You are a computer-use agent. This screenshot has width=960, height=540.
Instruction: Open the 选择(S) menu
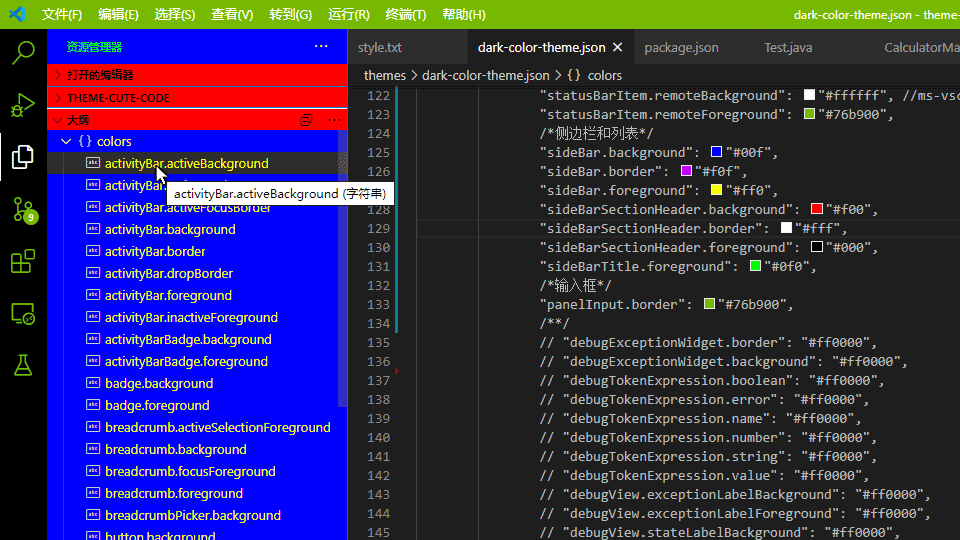pos(174,14)
